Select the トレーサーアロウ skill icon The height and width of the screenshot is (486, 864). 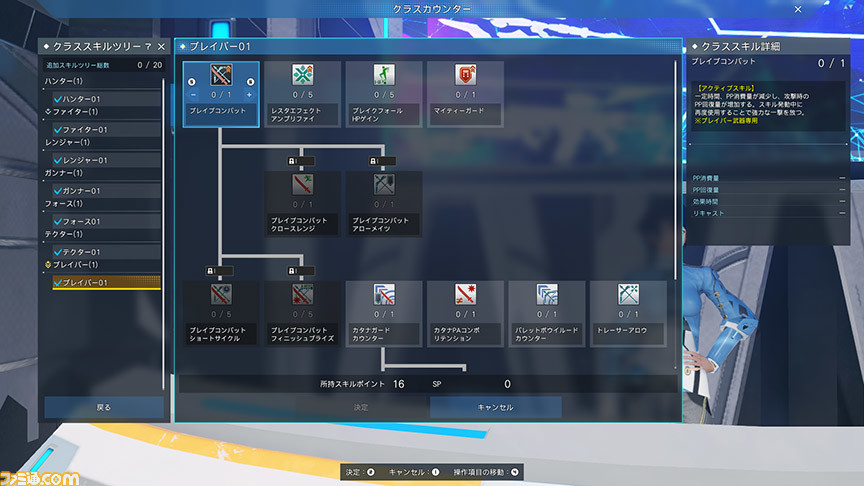629,294
